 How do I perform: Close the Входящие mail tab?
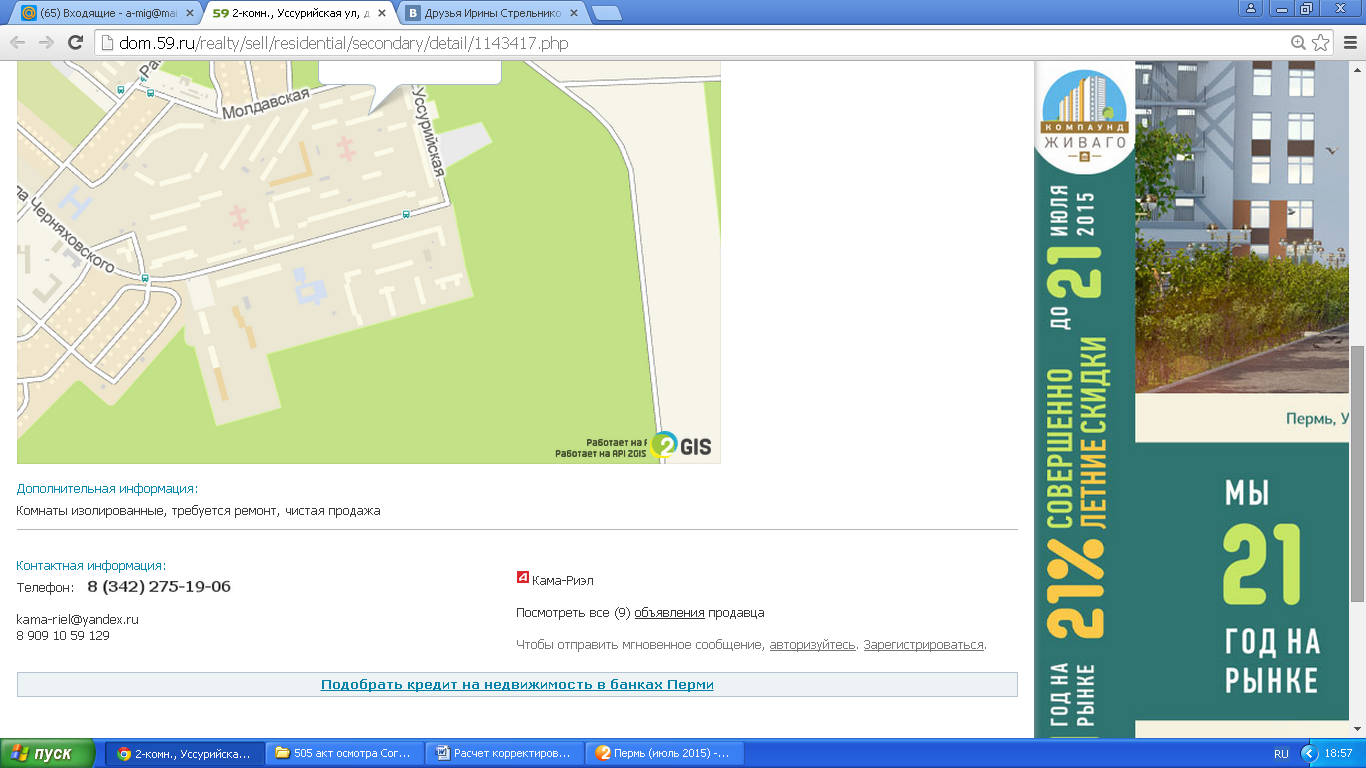pos(191,14)
